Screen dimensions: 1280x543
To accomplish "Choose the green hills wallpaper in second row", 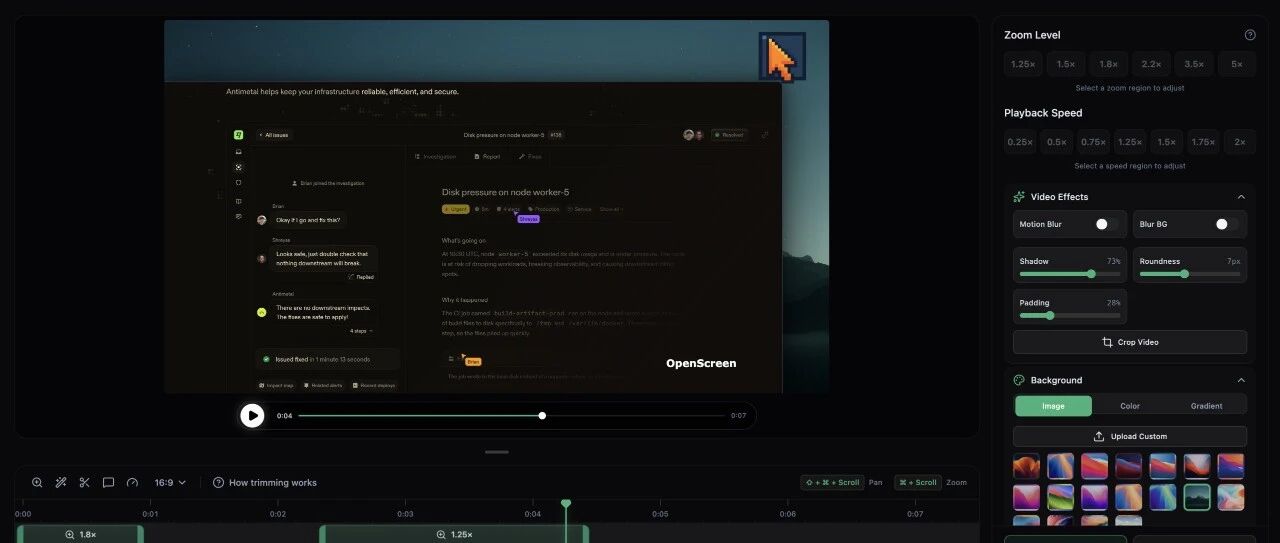I will click(x=1061, y=497).
